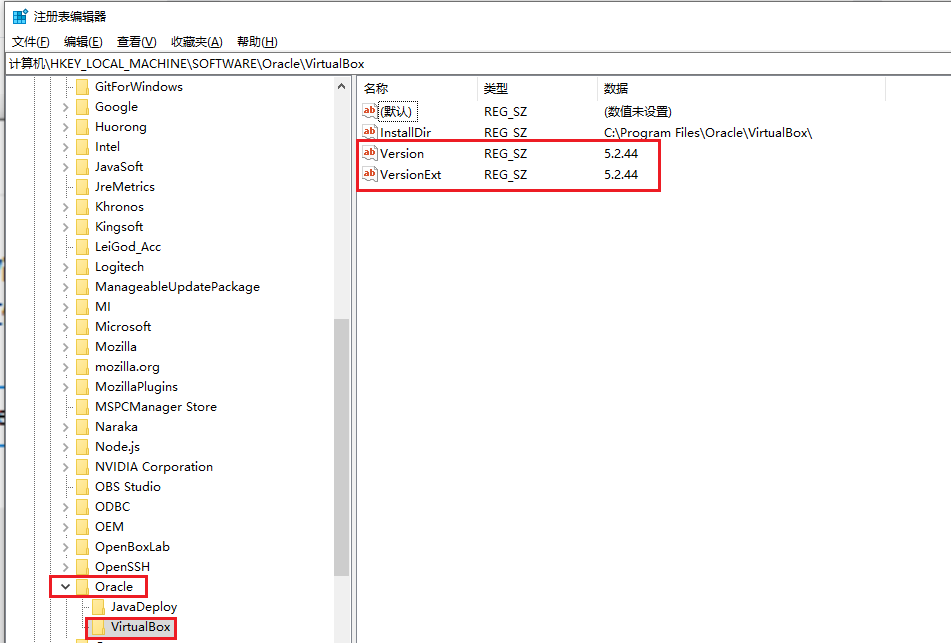Click the string icon beside InstallDir

pos(369,132)
